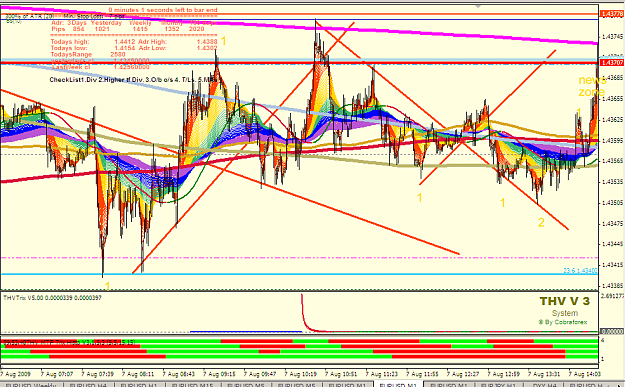Open the EURUSD H4 chart tab
The height and width of the screenshot is (387, 625).
(89, 385)
